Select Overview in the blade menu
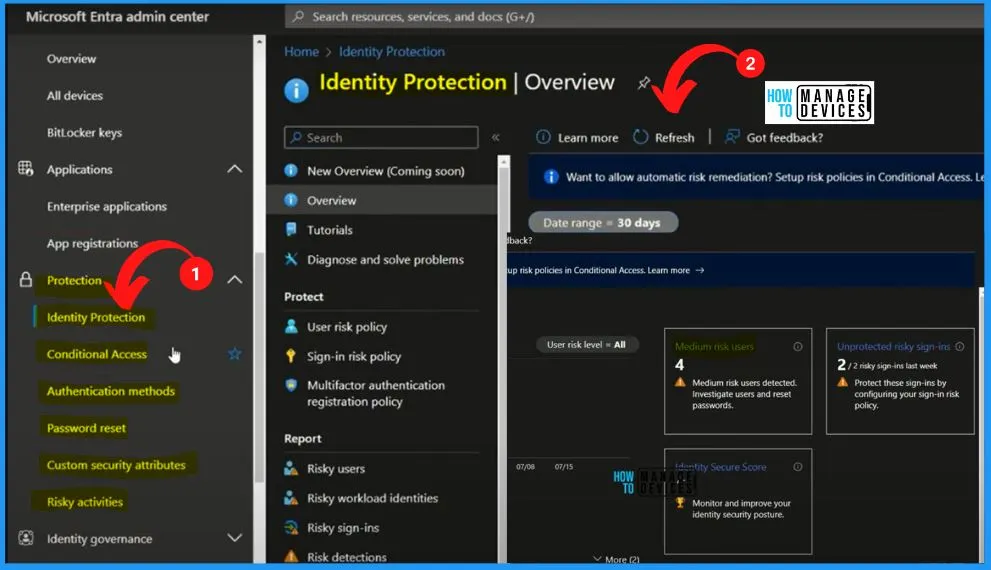The image size is (991, 570). (382, 200)
